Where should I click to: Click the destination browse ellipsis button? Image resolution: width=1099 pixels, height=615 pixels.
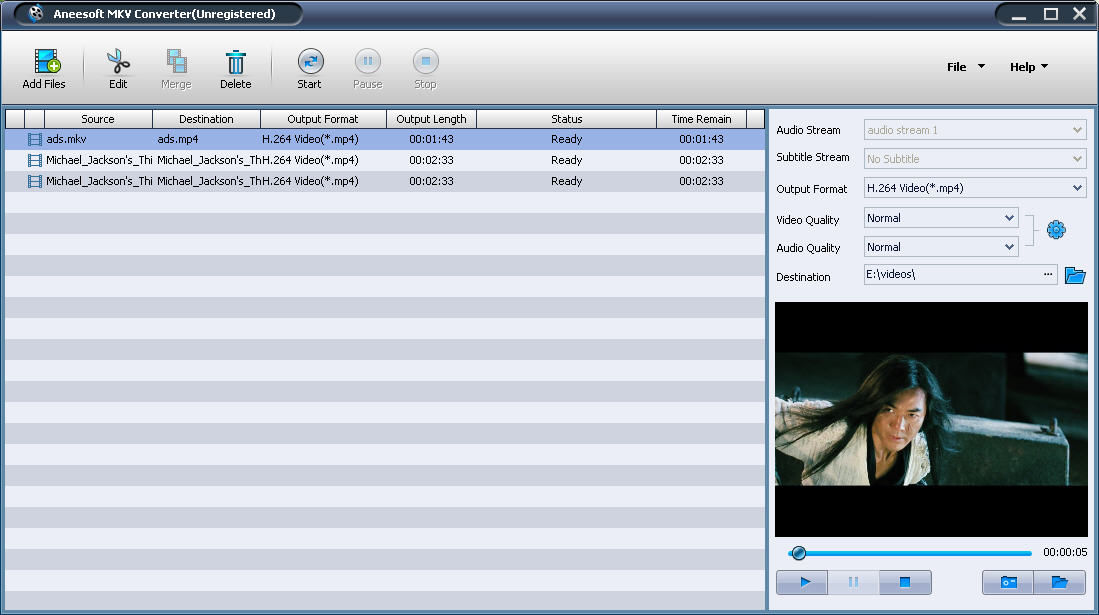click(x=1048, y=274)
